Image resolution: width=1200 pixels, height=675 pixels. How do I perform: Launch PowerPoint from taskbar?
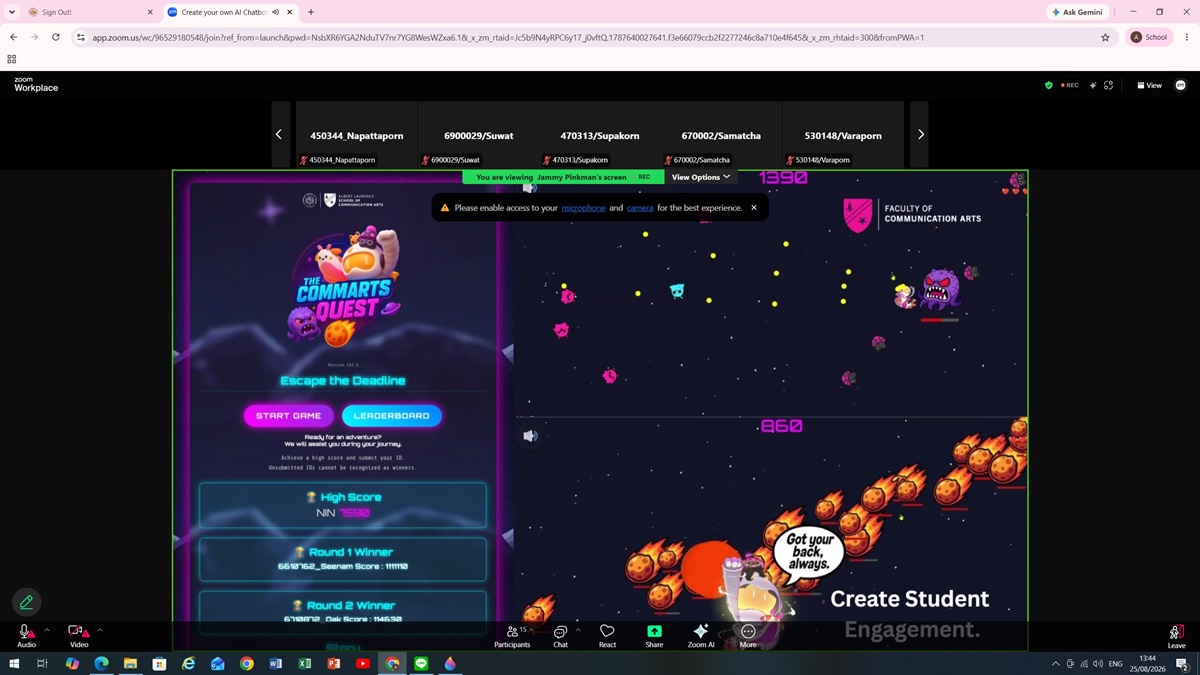[x=334, y=663]
